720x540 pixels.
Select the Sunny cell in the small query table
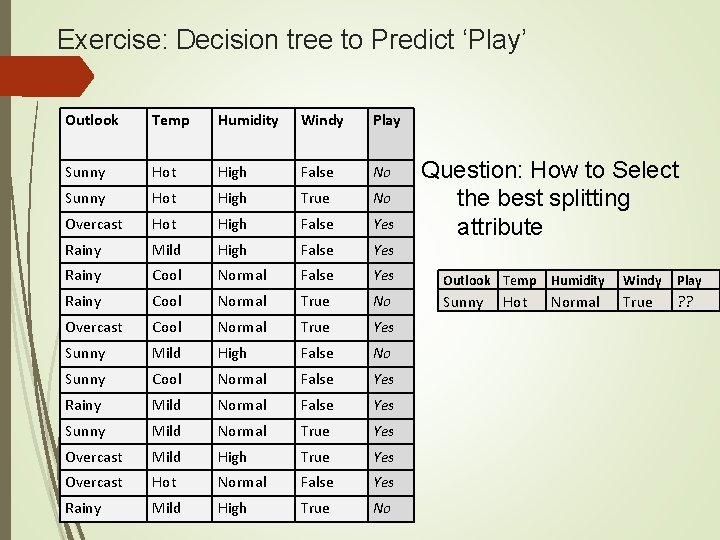tap(463, 302)
